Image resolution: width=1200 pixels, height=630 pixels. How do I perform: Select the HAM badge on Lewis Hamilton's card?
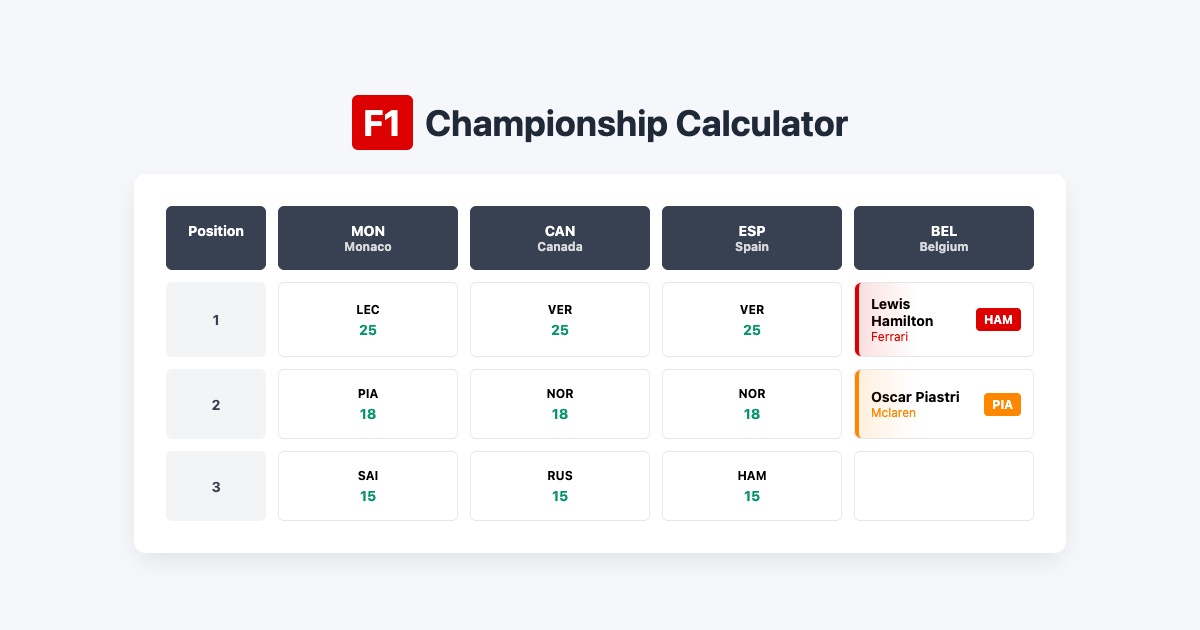coord(998,319)
